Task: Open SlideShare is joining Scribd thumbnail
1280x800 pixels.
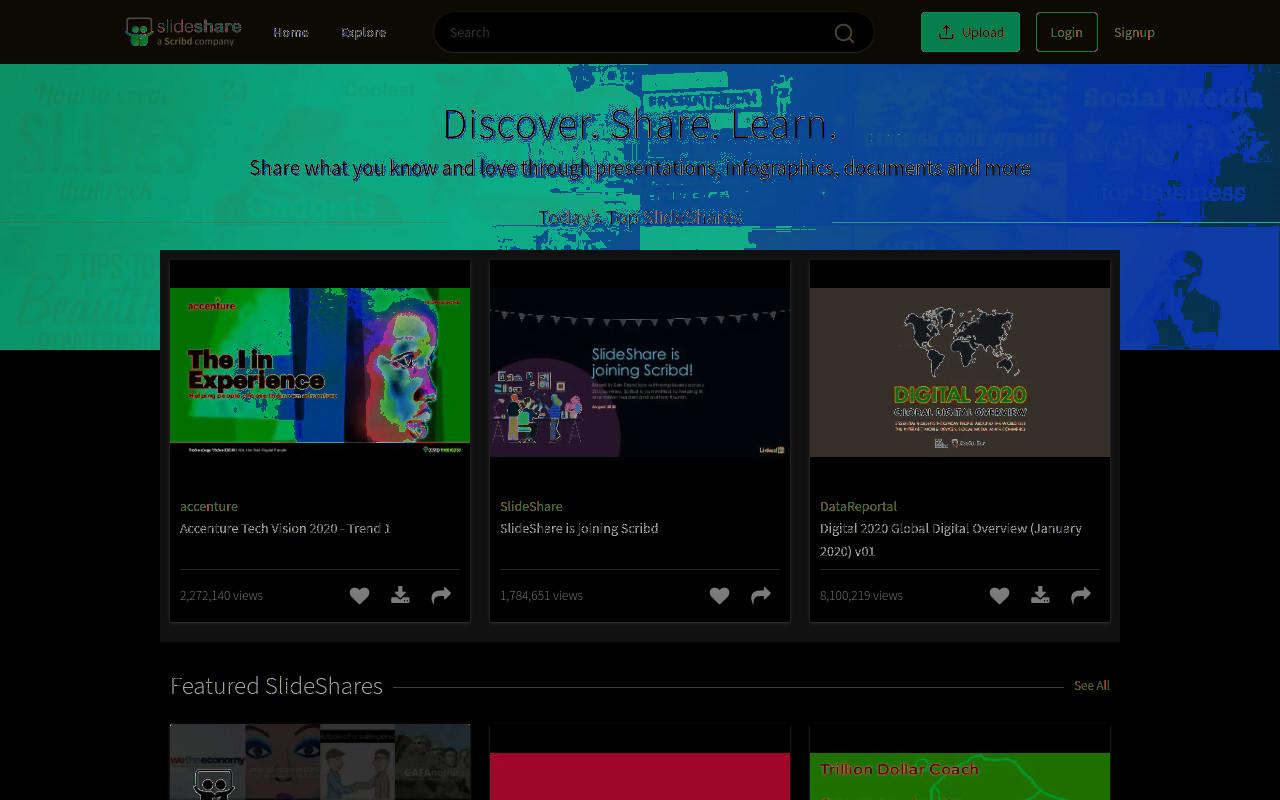Action: pyautogui.click(x=640, y=372)
